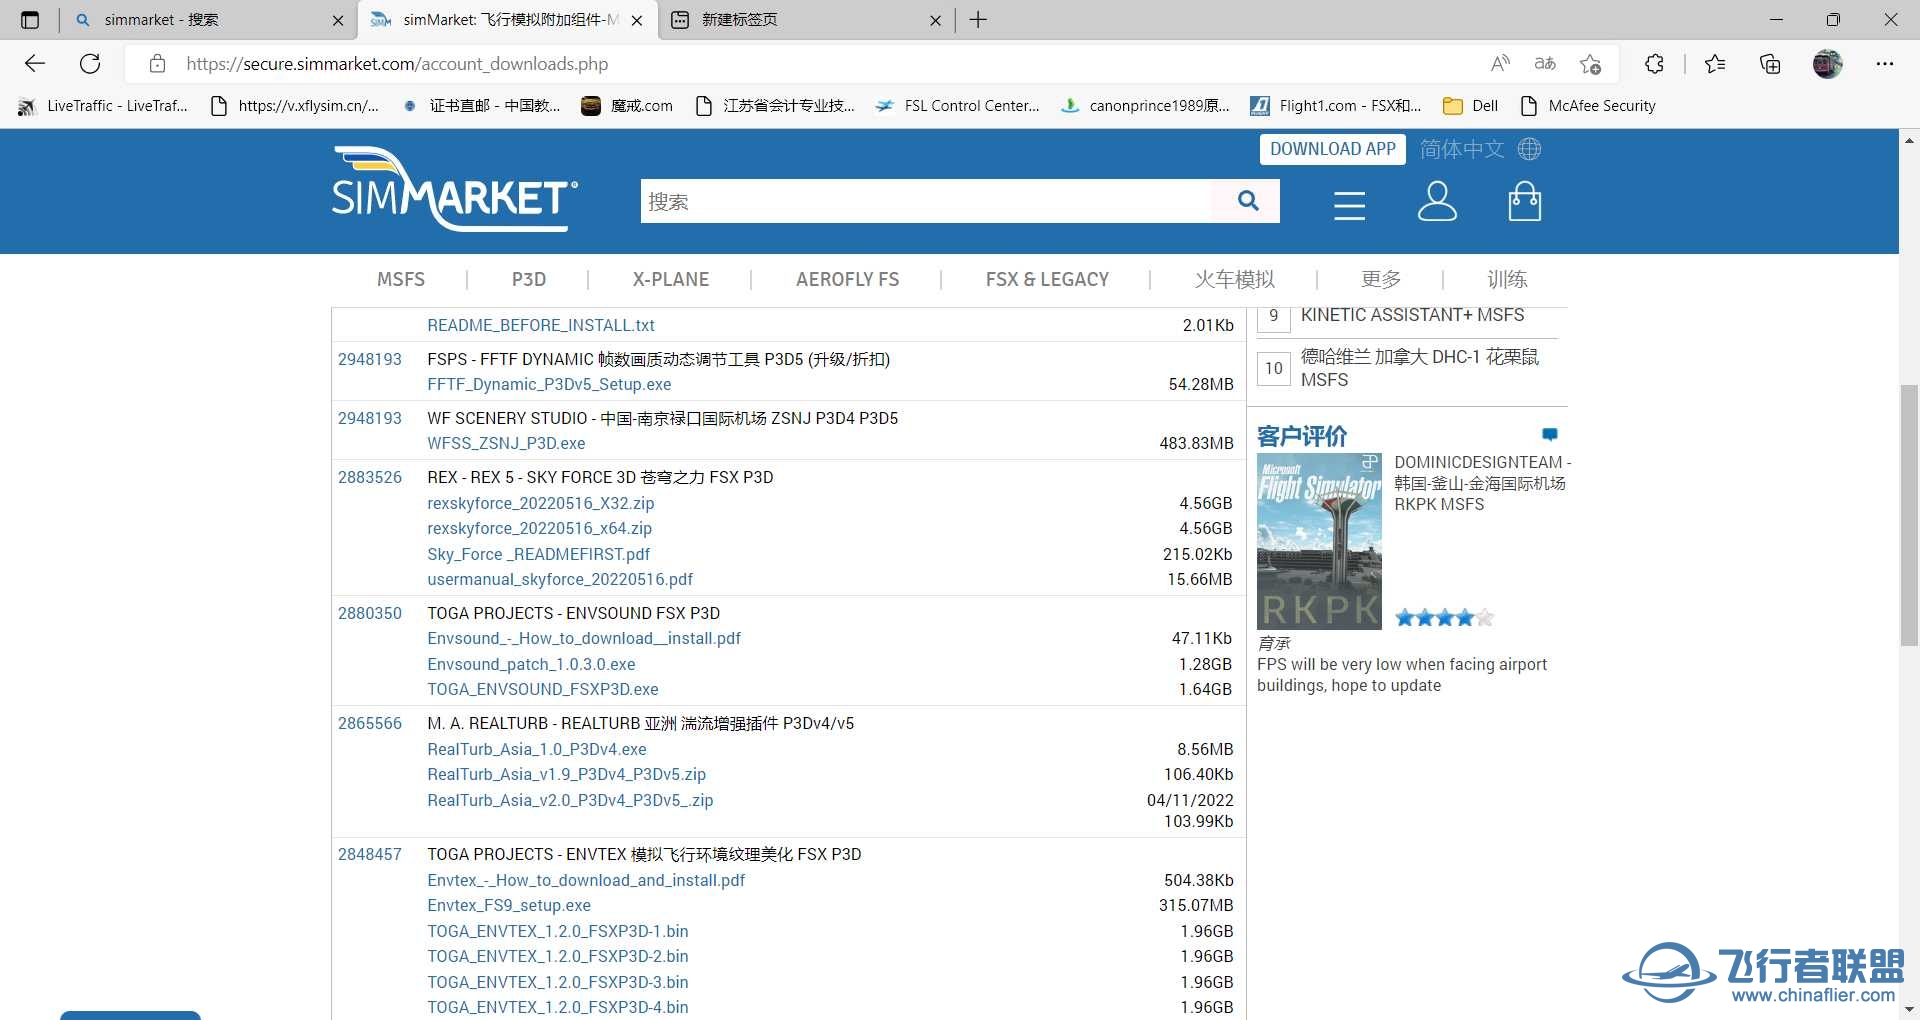Close the 新建标签页 tab
This screenshot has height=1020, width=1920.
[x=935, y=20]
